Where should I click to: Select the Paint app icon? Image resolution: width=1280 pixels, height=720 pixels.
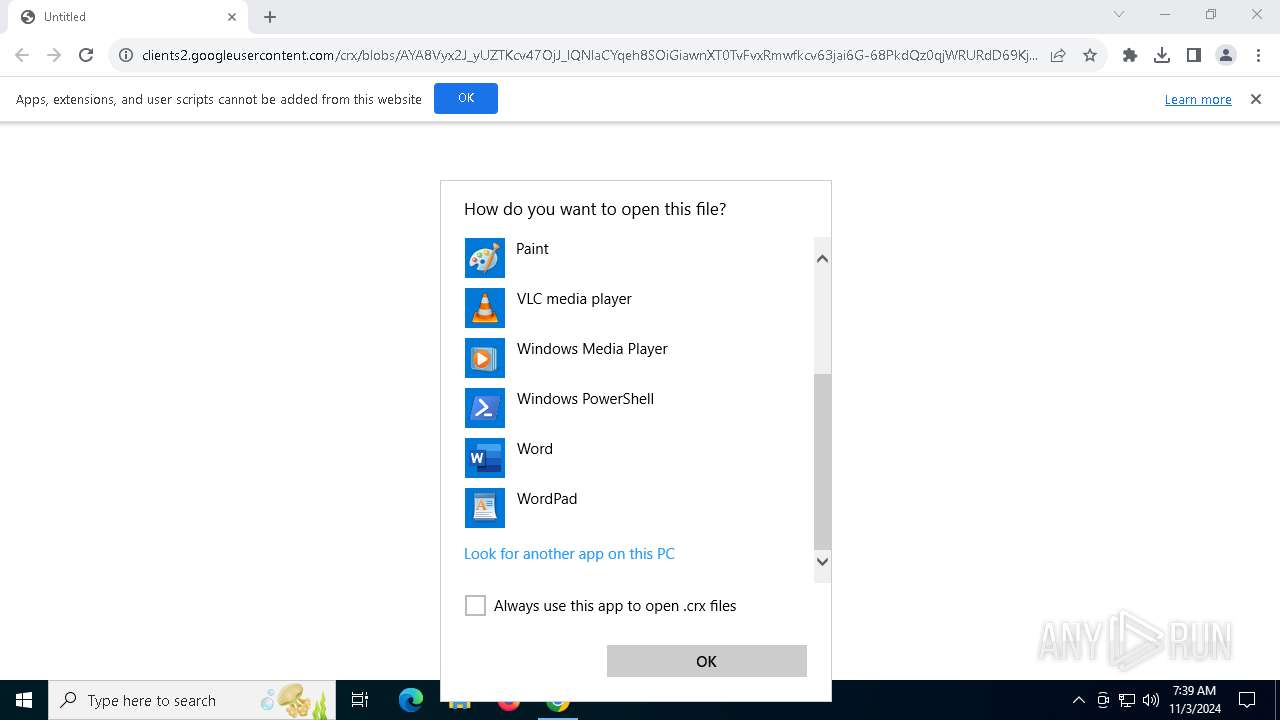(485, 258)
